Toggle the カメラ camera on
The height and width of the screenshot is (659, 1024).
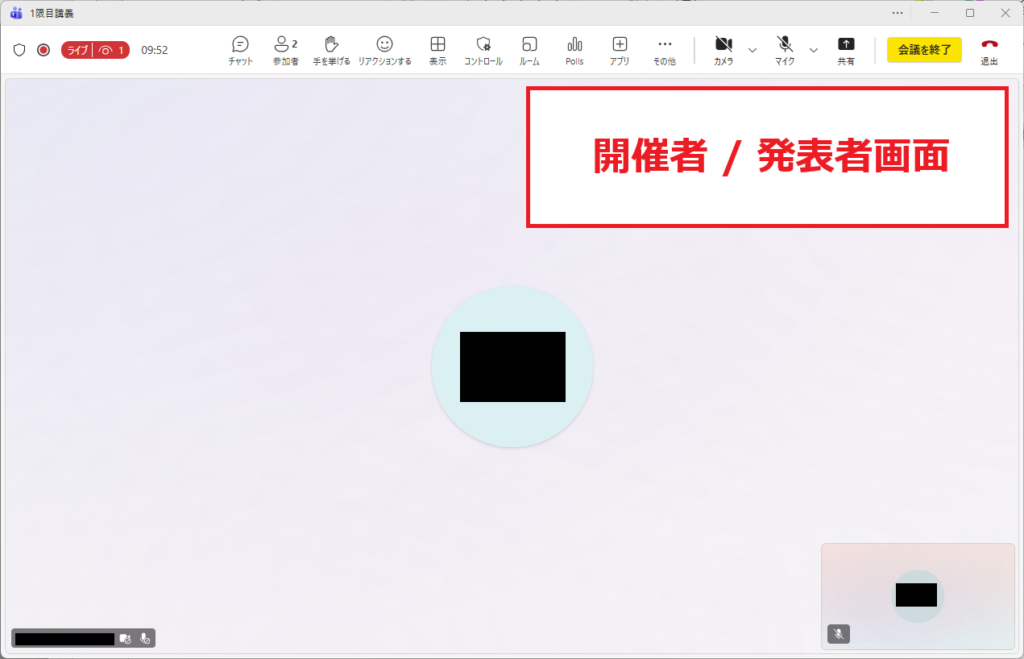pyautogui.click(x=723, y=50)
